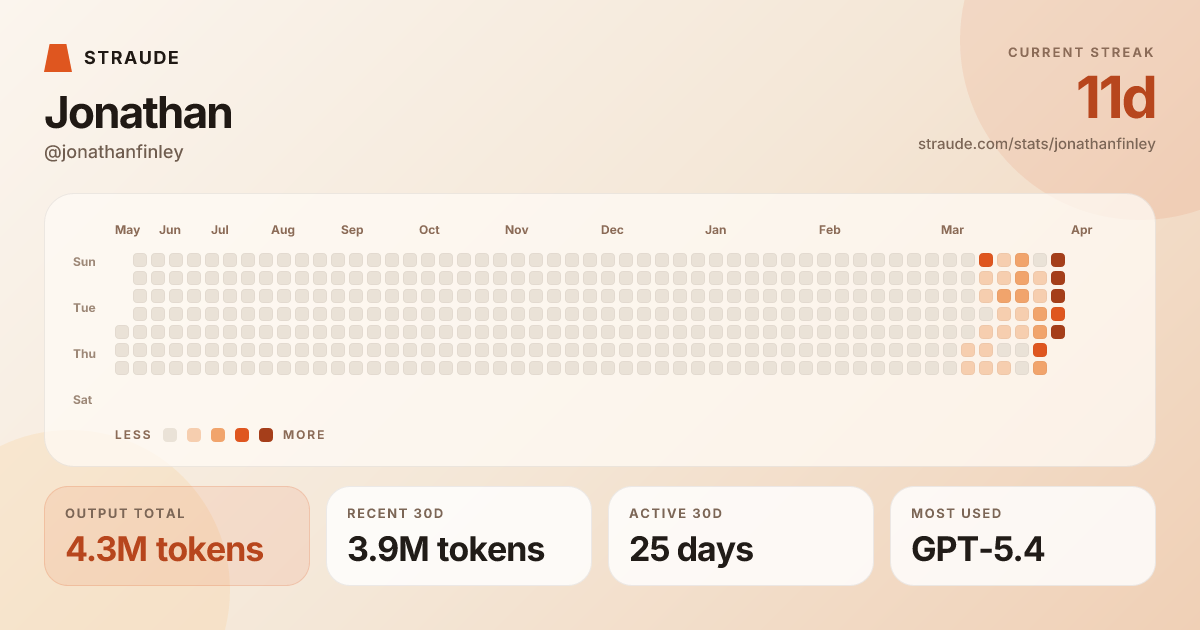
Task: Click the Thu row label
Action: (x=84, y=354)
